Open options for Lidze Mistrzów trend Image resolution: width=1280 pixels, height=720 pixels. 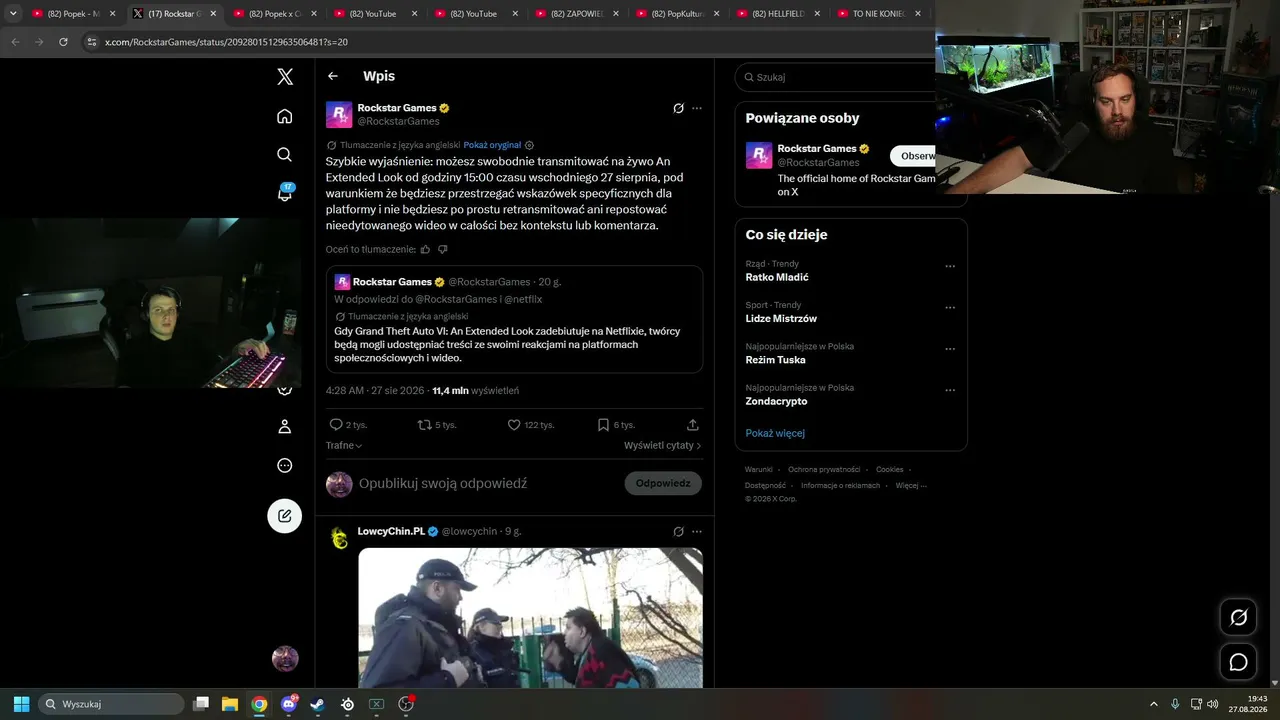[950, 308]
